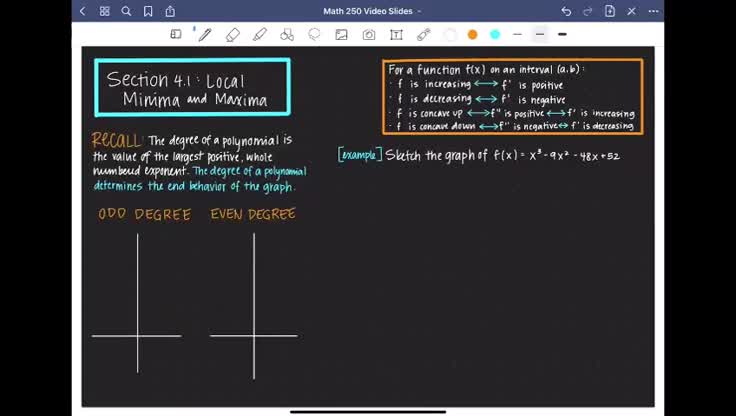Image resolution: width=736 pixels, height=416 pixels.
Task: Select the Eraser tool
Action: click(x=233, y=34)
